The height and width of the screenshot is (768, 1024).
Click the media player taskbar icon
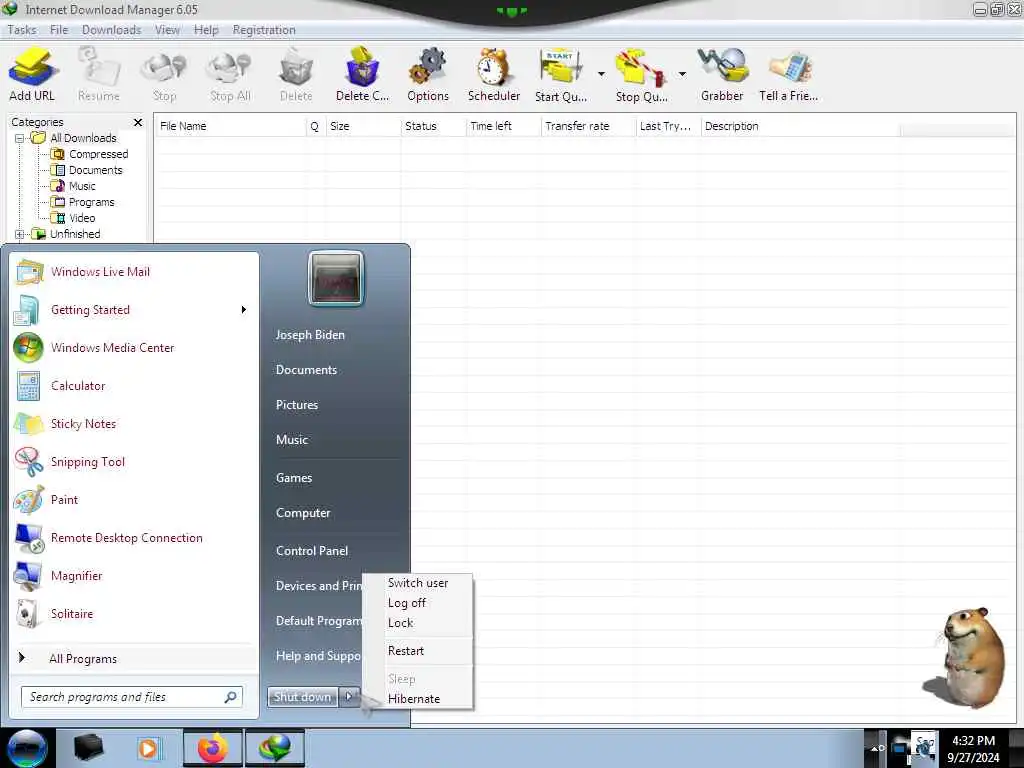[x=148, y=748]
